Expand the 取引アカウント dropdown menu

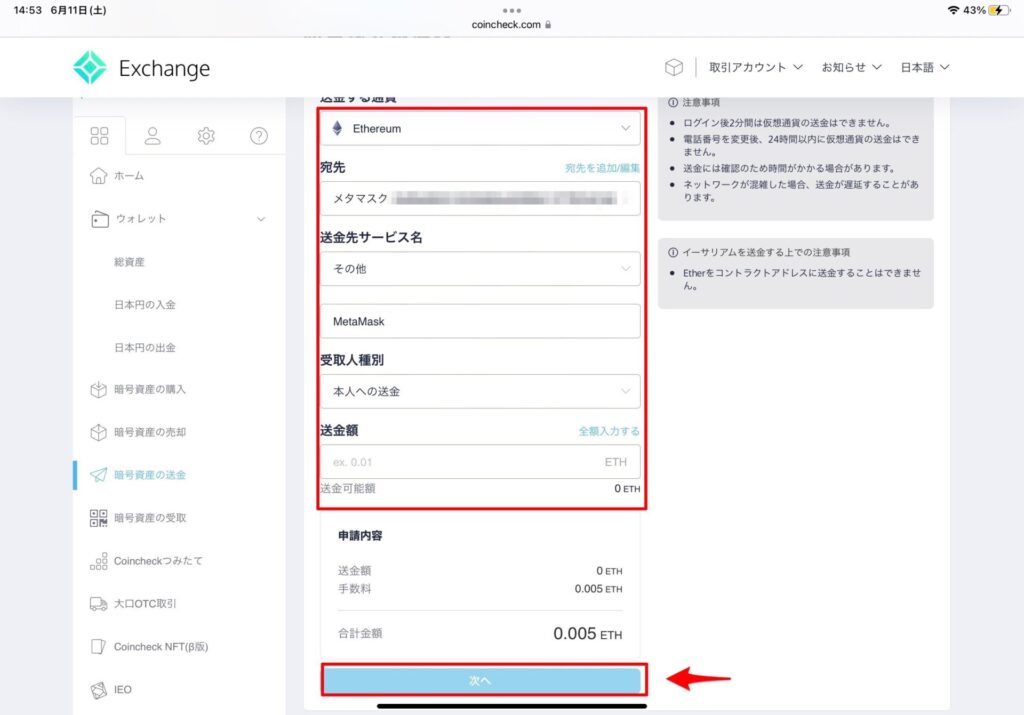click(756, 67)
